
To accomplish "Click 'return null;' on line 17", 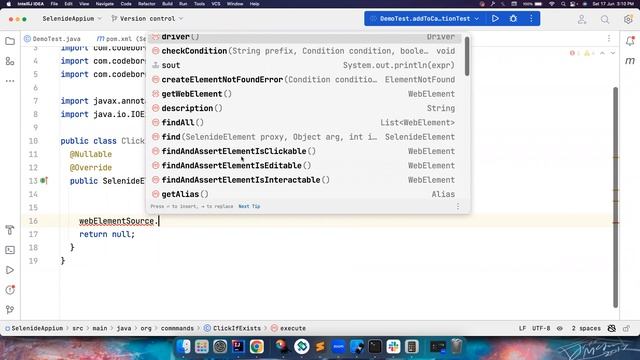I will click(107, 234).
